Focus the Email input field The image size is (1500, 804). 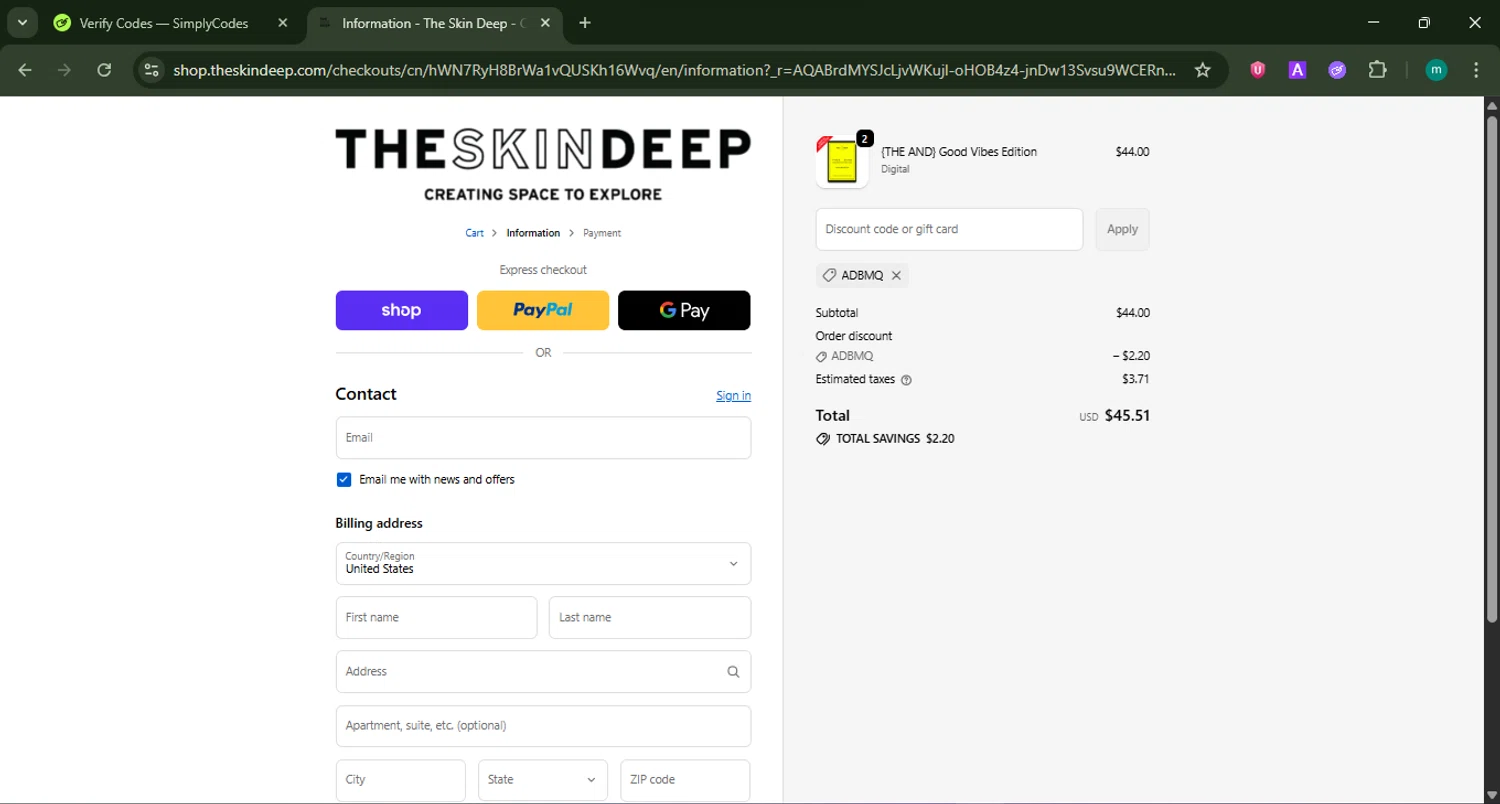(x=543, y=438)
